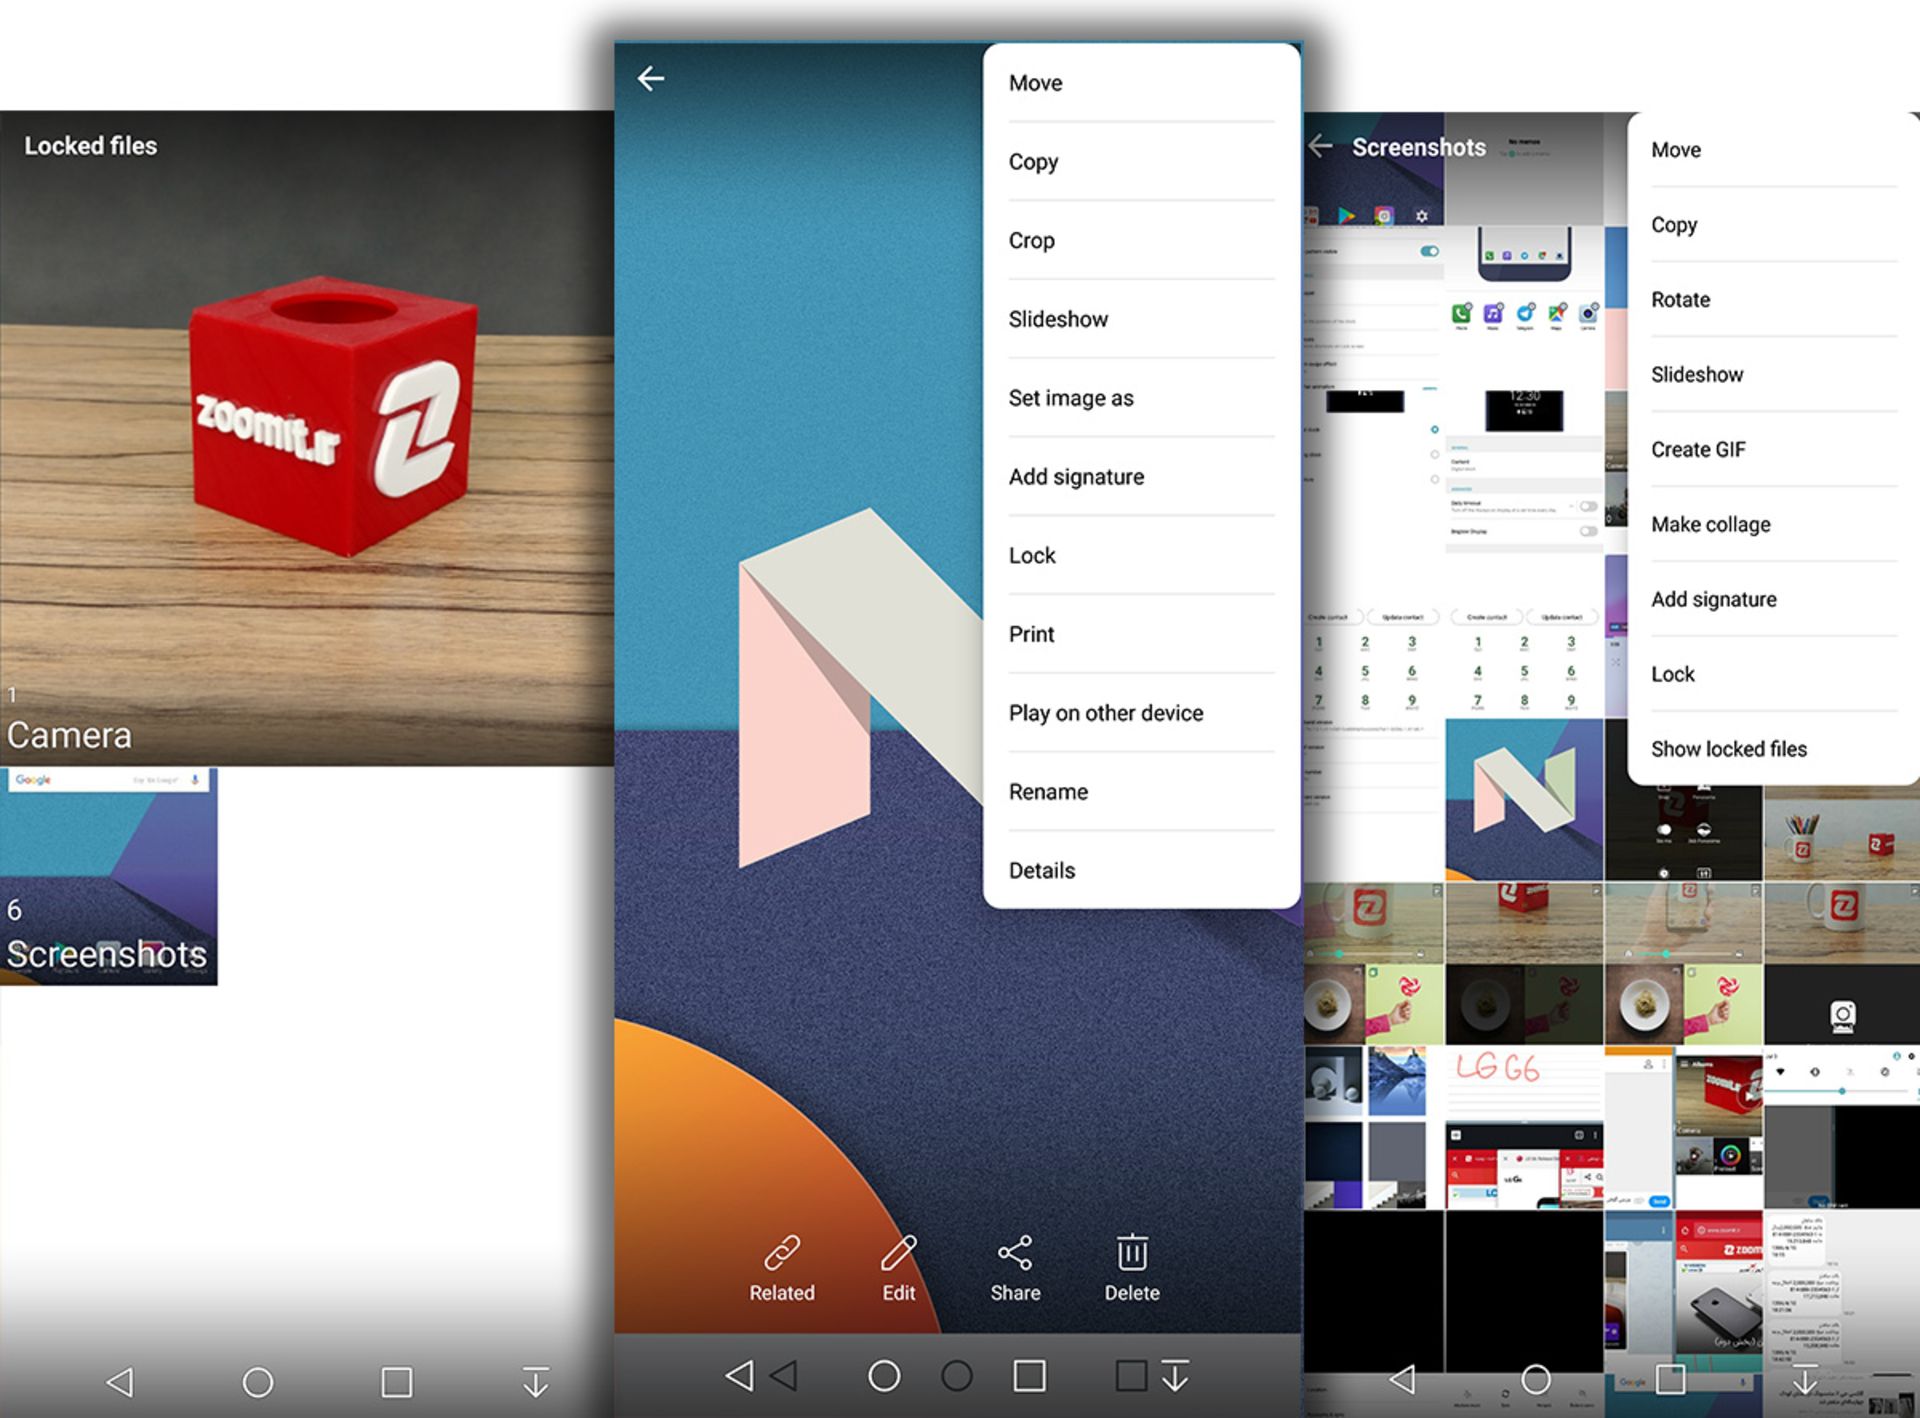Open the pencil cup photo thumbnail
The height and width of the screenshot is (1418, 1920).
[1841, 832]
